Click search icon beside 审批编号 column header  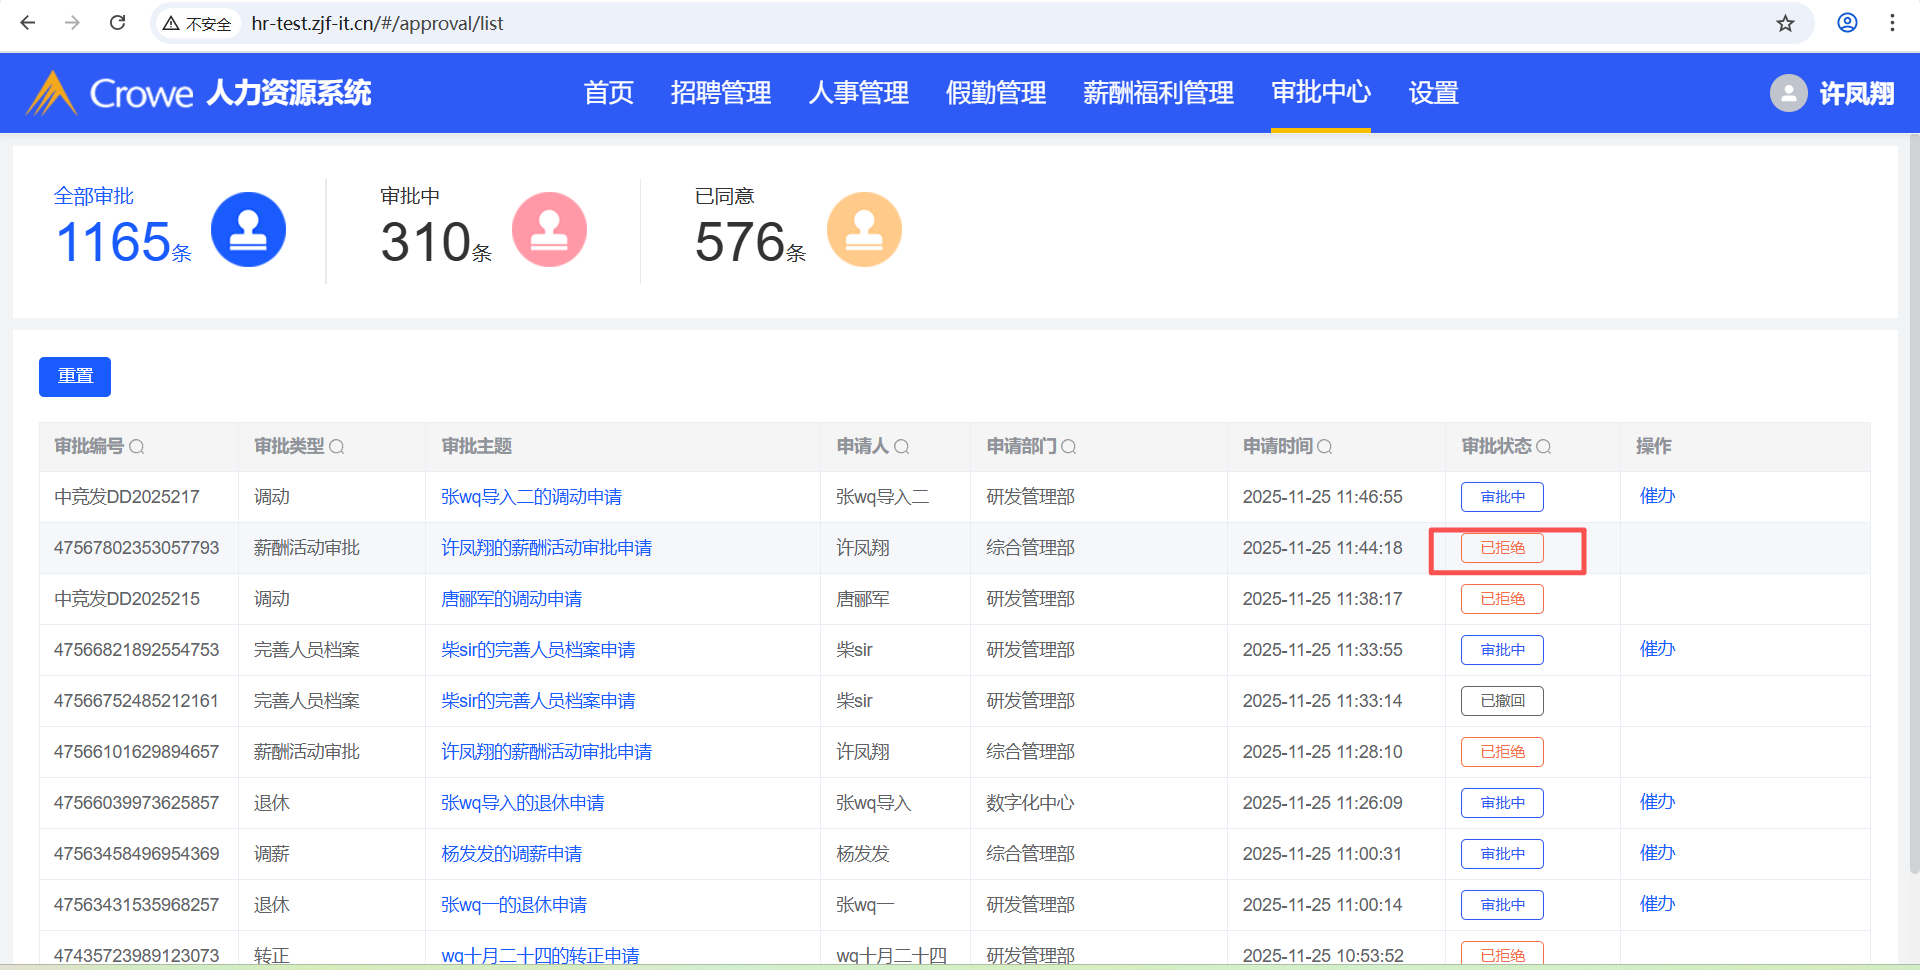(137, 447)
